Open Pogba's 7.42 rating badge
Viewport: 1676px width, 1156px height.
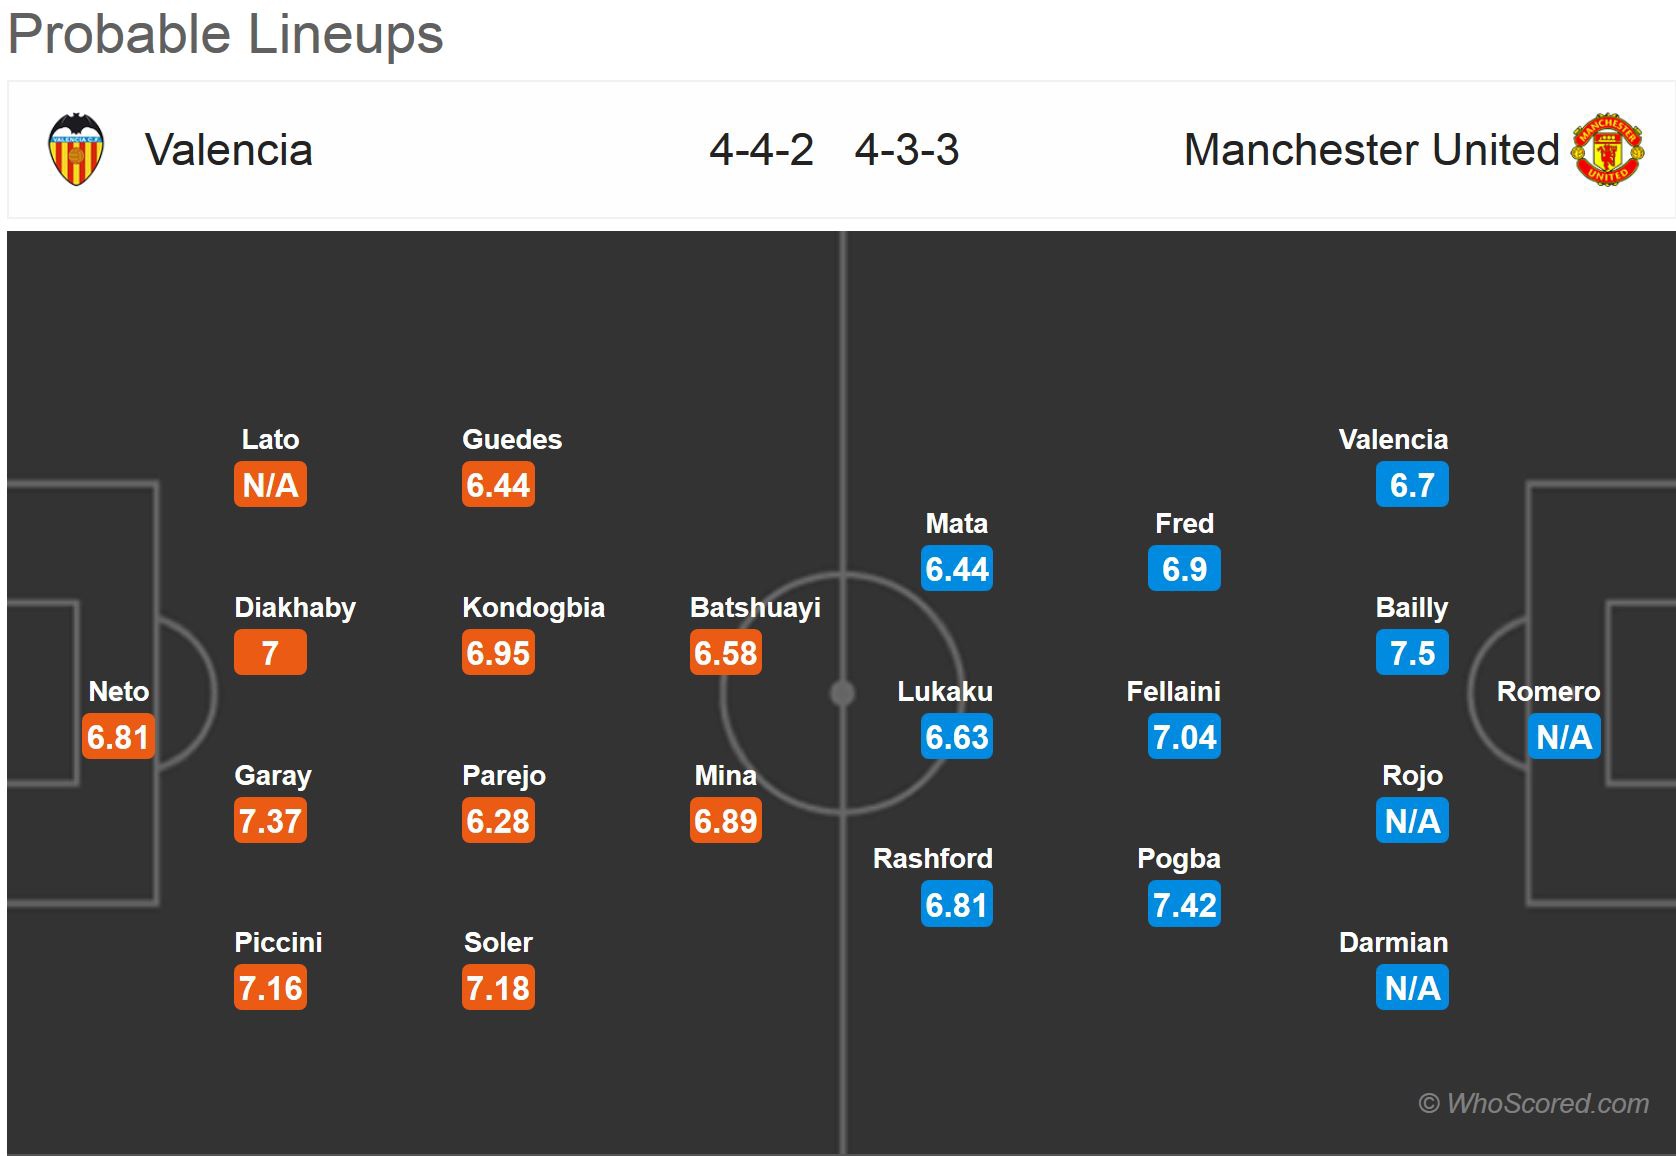coord(1184,905)
